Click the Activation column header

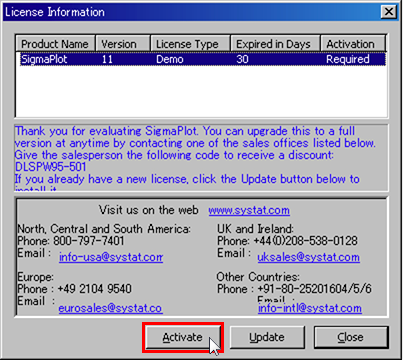point(353,44)
